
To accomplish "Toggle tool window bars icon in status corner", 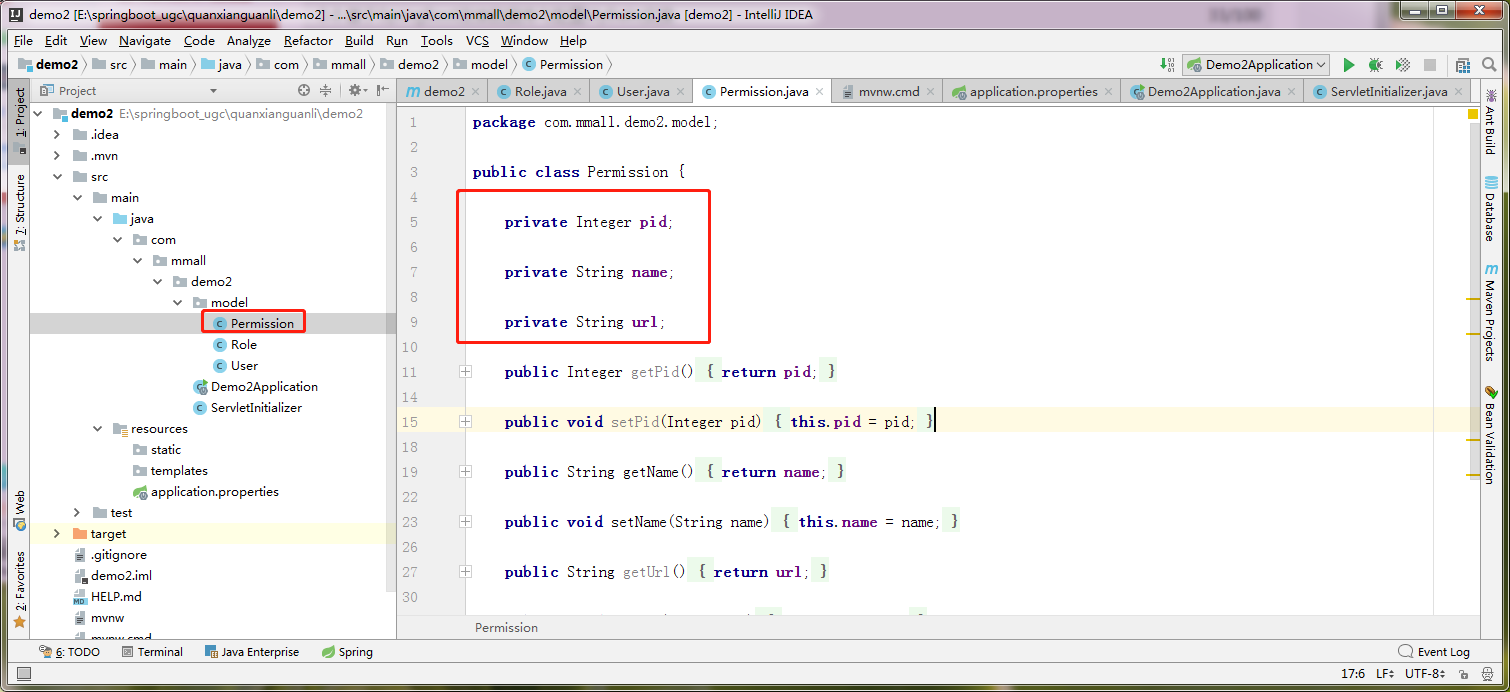I will 23,675.
